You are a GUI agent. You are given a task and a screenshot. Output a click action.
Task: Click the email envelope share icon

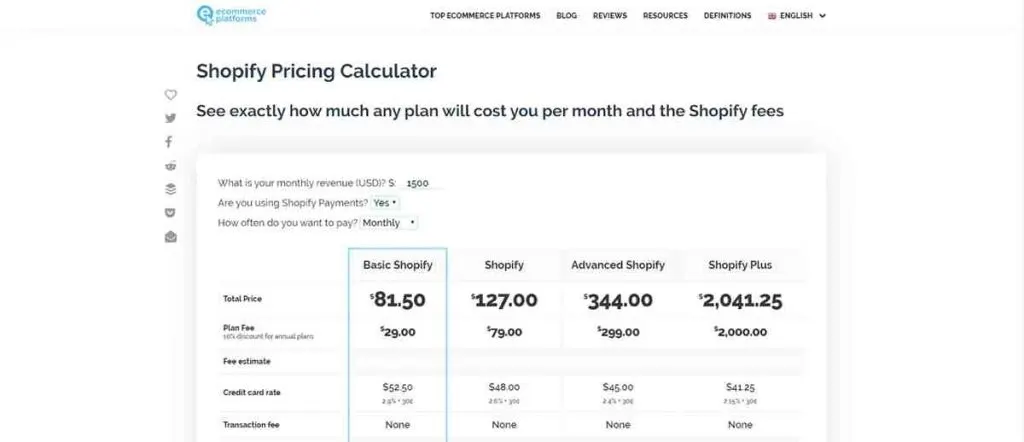[170, 236]
